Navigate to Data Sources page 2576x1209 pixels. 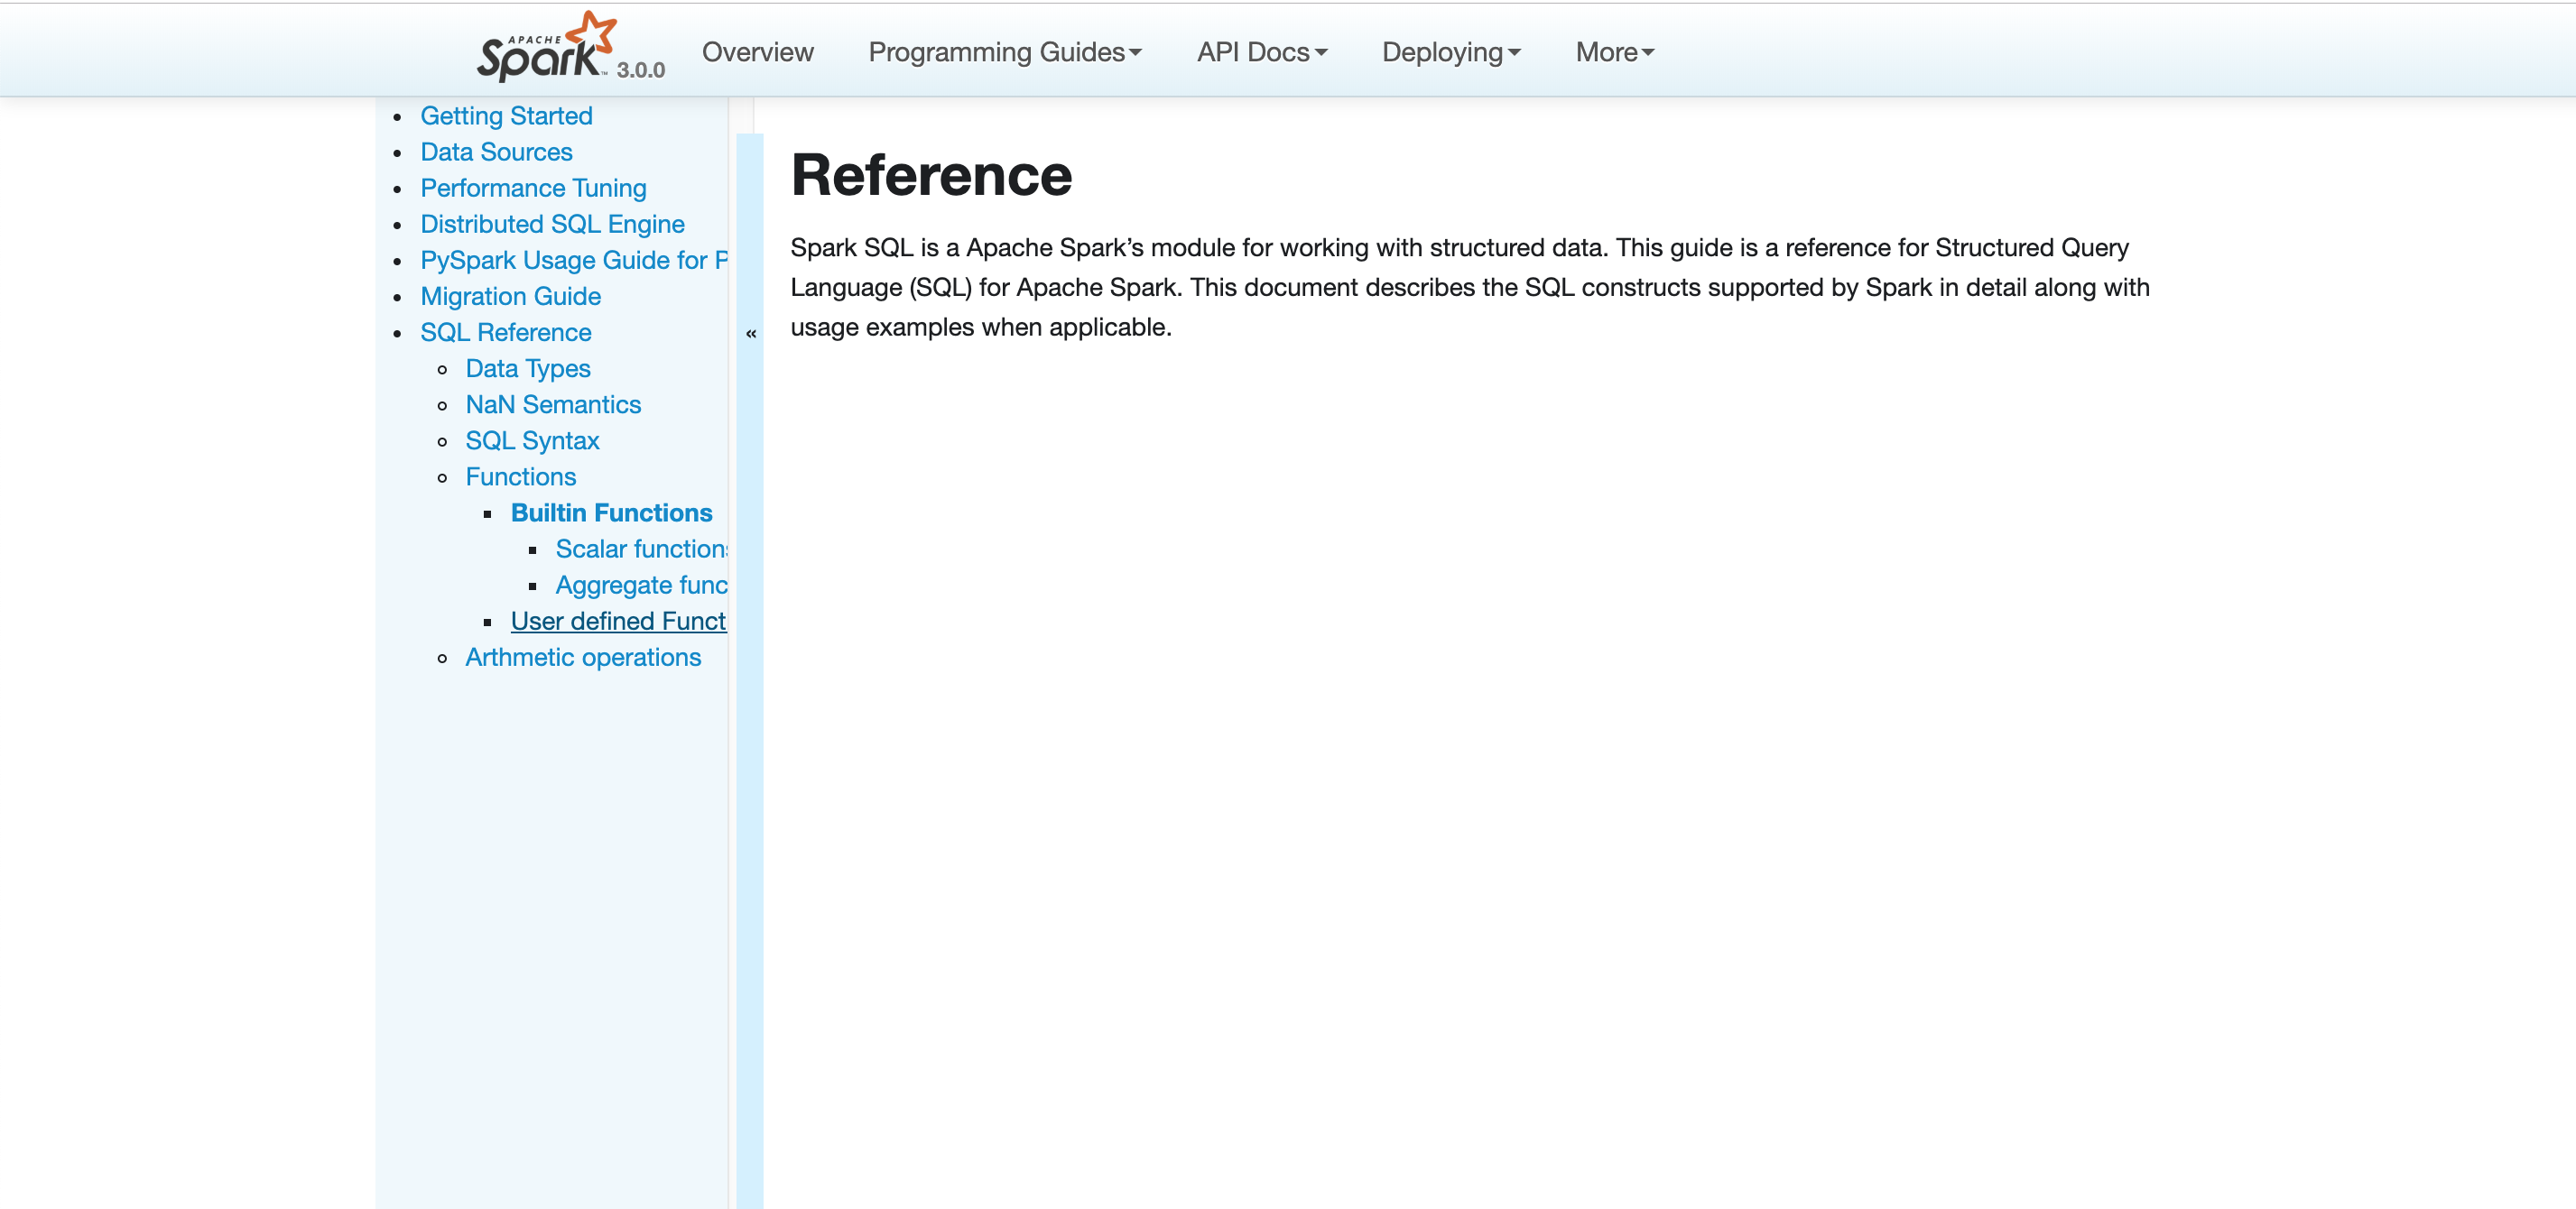click(496, 152)
